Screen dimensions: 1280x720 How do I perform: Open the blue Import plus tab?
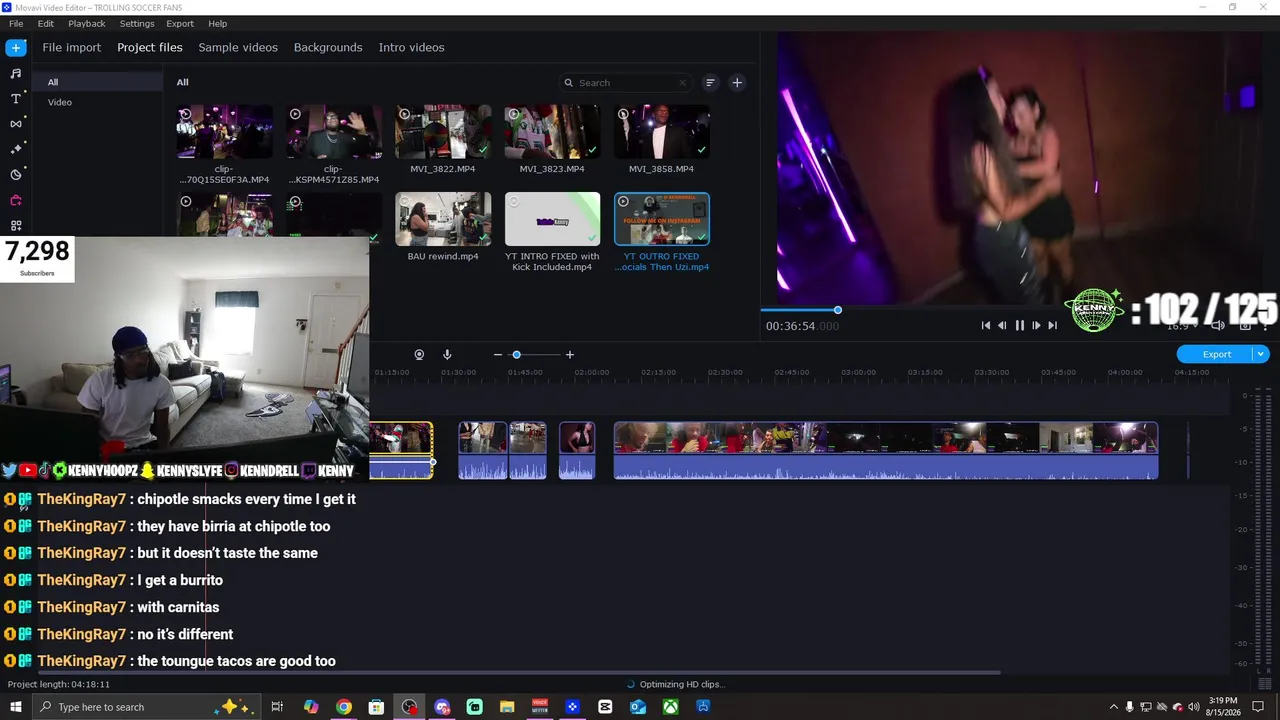click(16, 48)
